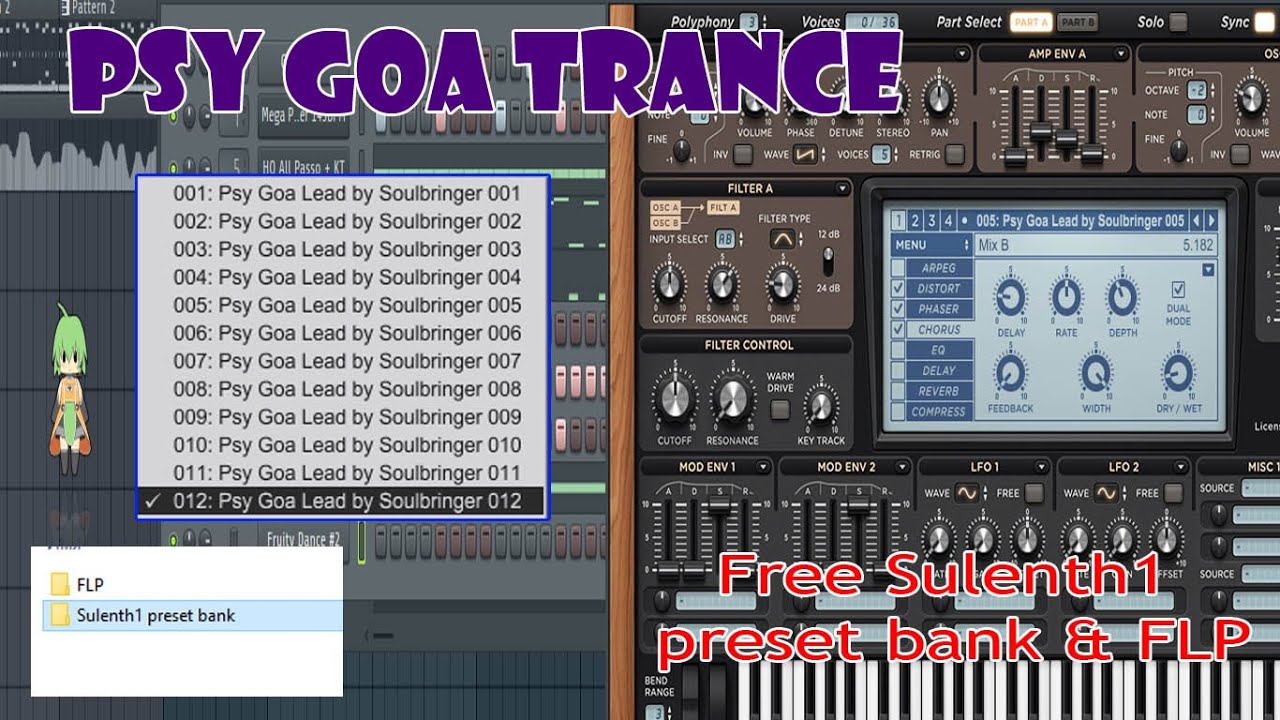Click the oscillator A sawtooth WAVE selector
The width and height of the screenshot is (1280, 720).
pyautogui.click(x=804, y=154)
